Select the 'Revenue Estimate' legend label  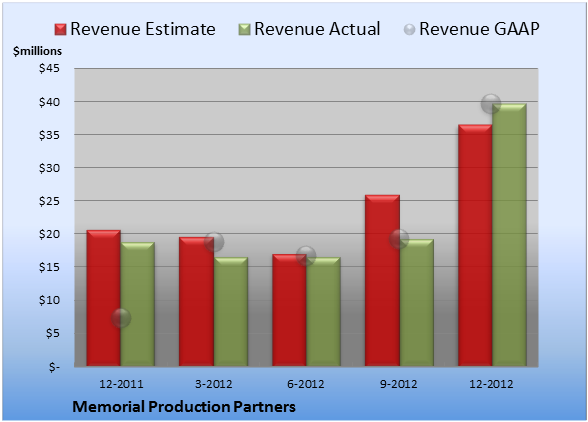pos(143,29)
